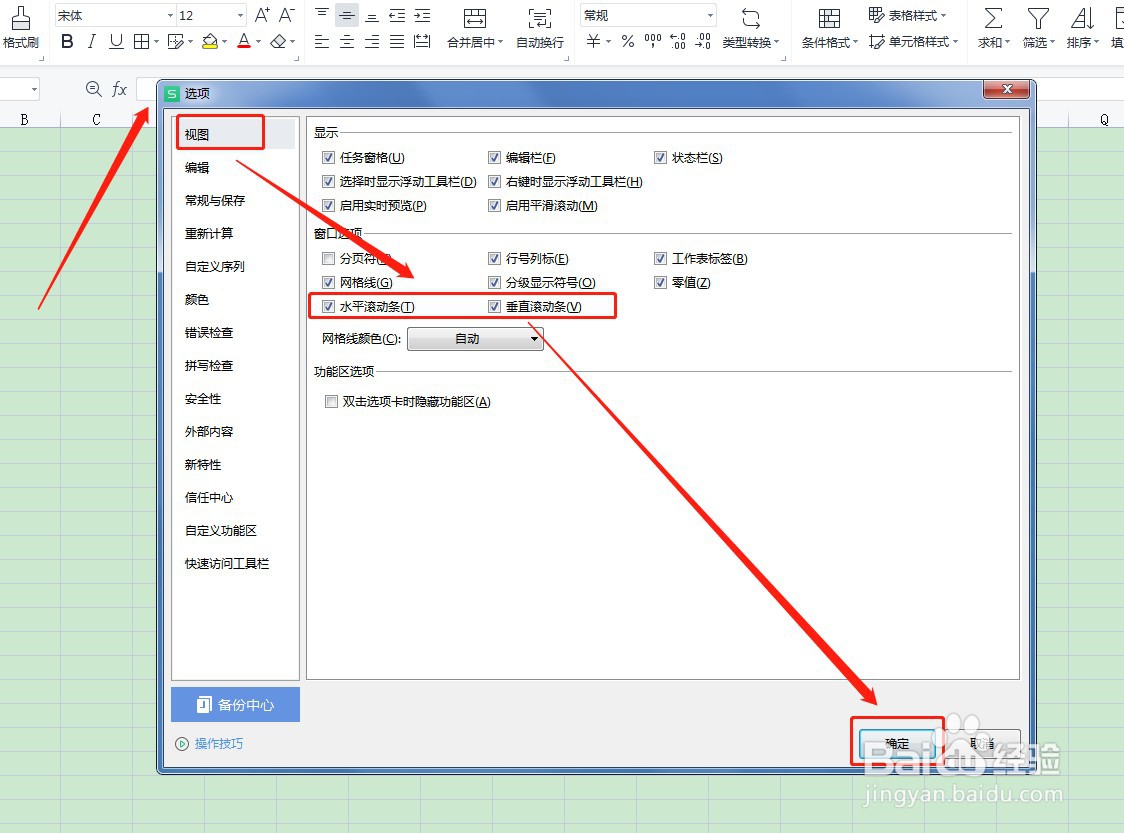Image resolution: width=1124 pixels, height=833 pixels.
Task: Click the 确定 button
Action: point(897,743)
